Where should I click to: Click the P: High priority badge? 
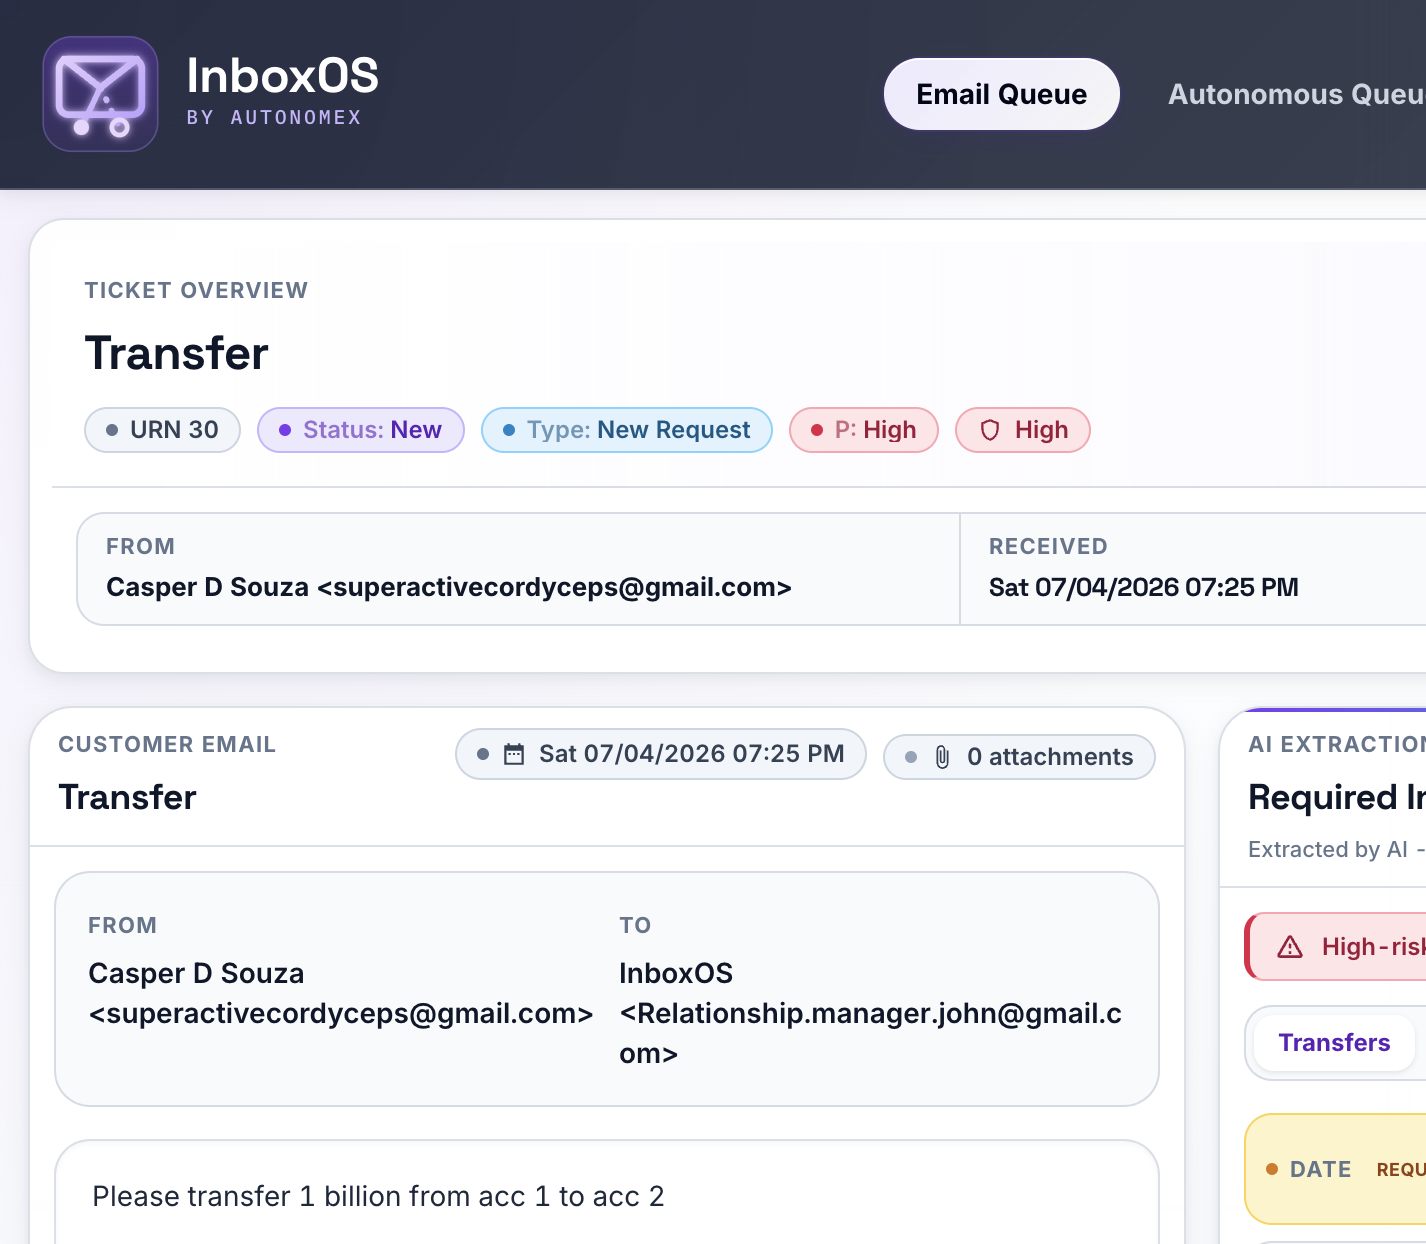864,430
